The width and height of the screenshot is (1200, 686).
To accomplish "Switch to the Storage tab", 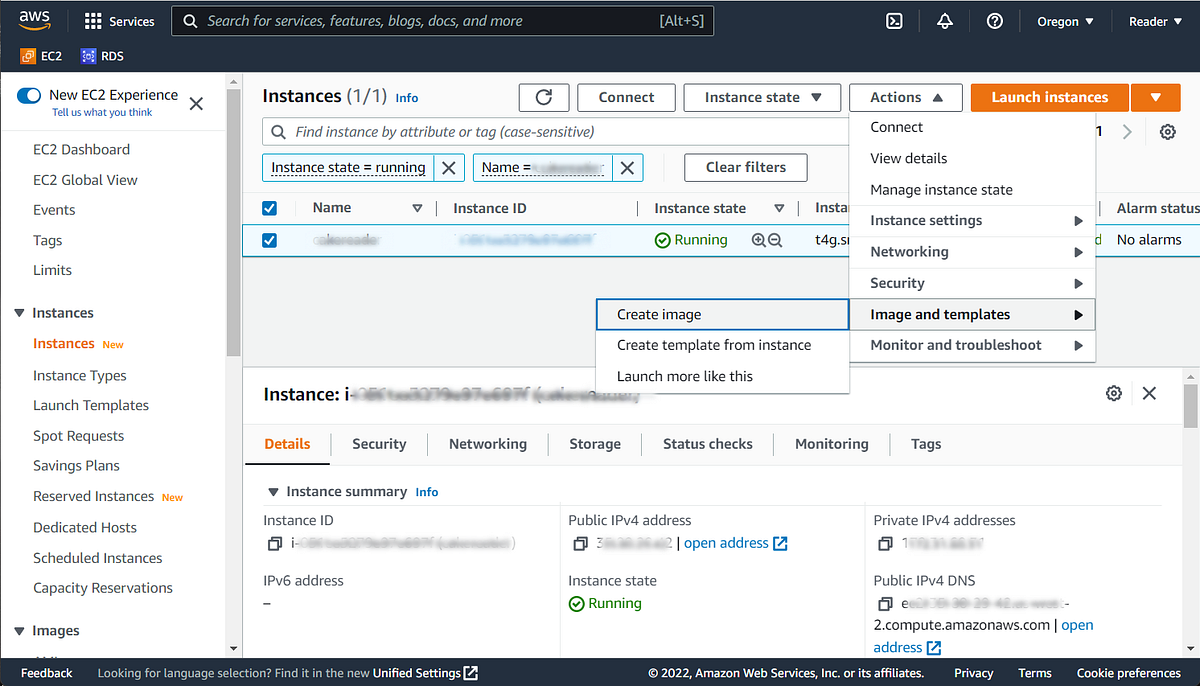I will 595,444.
